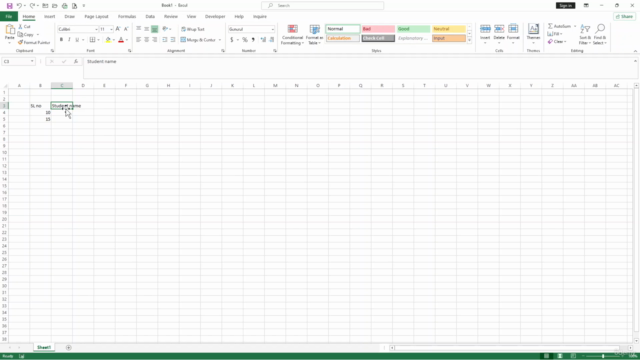
Task: Apply the yellow fill color
Action: [108, 40]
